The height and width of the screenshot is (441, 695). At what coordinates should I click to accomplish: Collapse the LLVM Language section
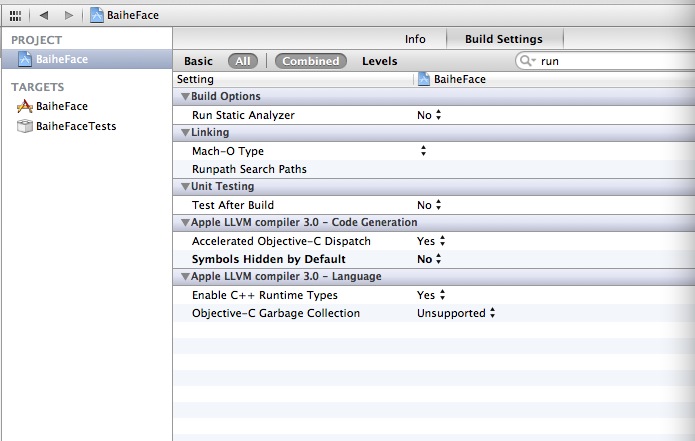(x=185, y=277)
